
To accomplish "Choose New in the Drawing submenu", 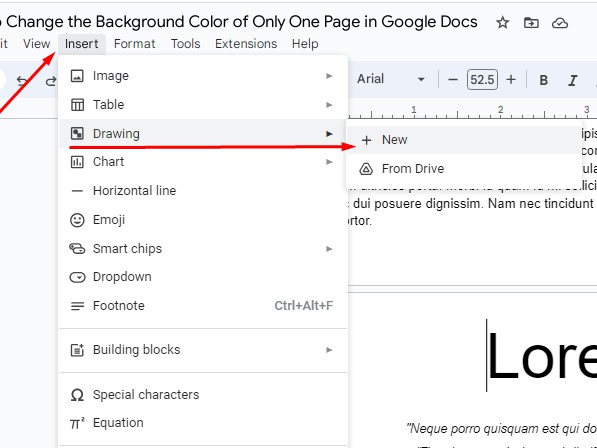I will tap(464, 140).
